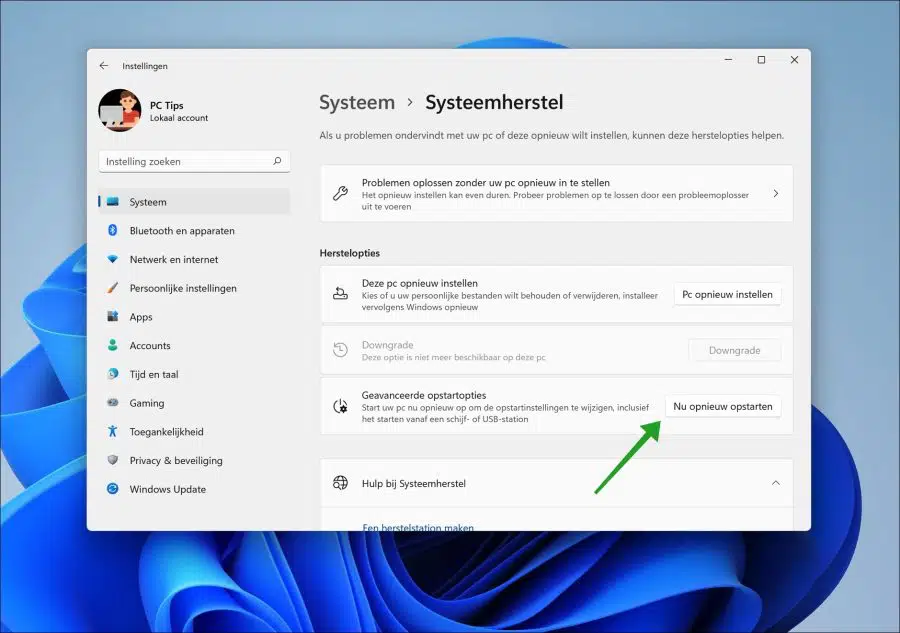The width and height of the screenshot is (900, 633).
Task: Click the chevron on Problemen oplossen row
Action: coord(775,193)
